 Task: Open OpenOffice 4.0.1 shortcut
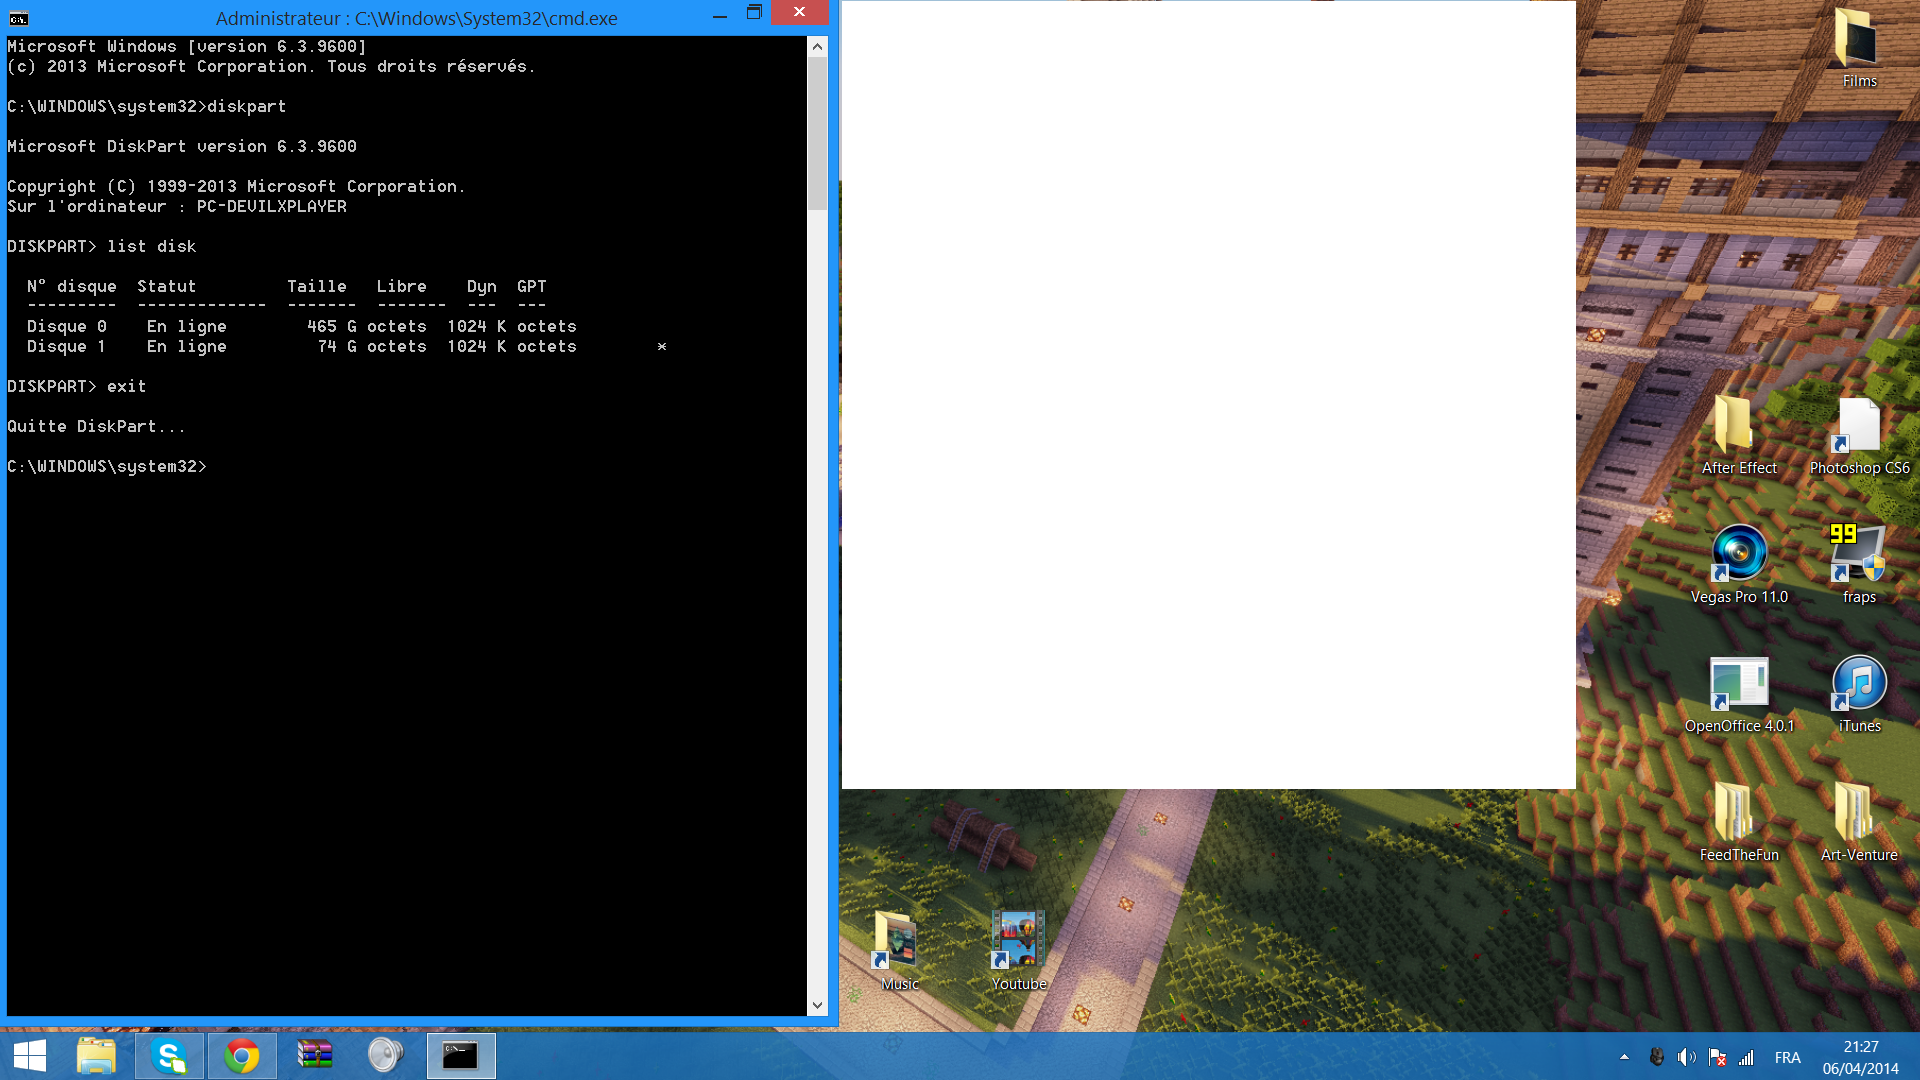1738,693
